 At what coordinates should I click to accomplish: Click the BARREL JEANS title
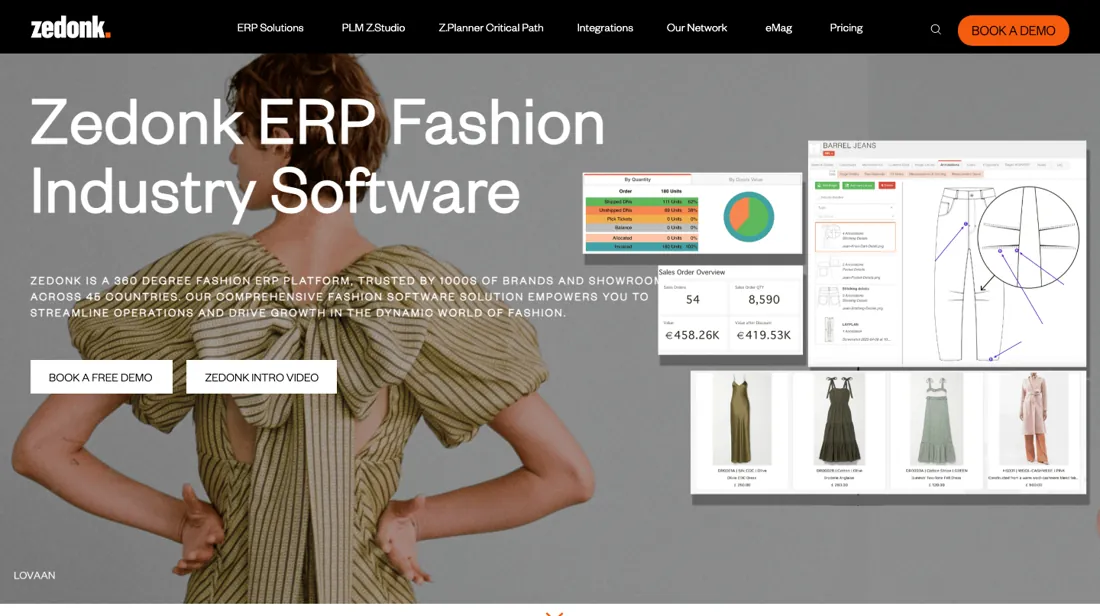[849, 146]
